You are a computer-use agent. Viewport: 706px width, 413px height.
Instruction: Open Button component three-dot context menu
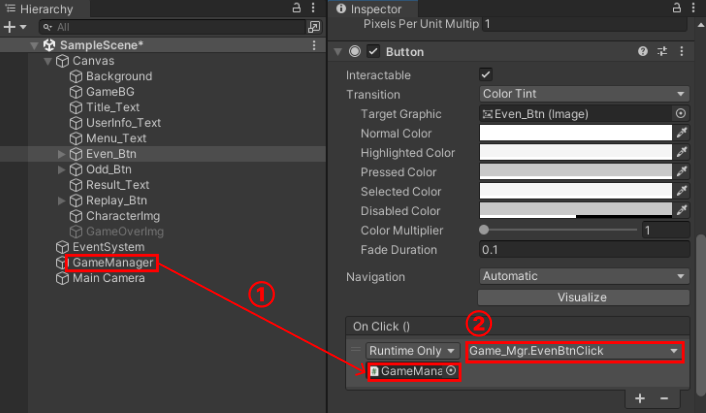click(682, 51)
